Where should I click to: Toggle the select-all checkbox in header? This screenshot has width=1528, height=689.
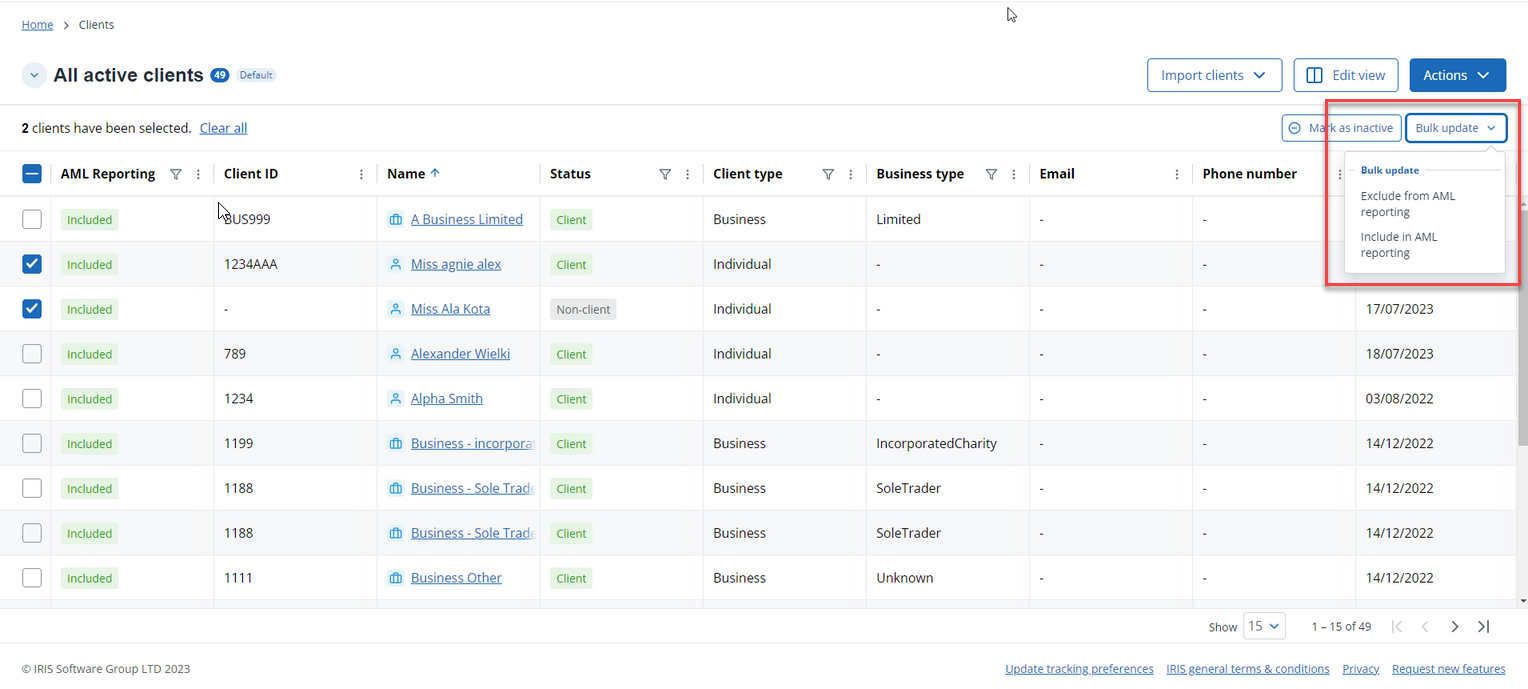(32, 174)
